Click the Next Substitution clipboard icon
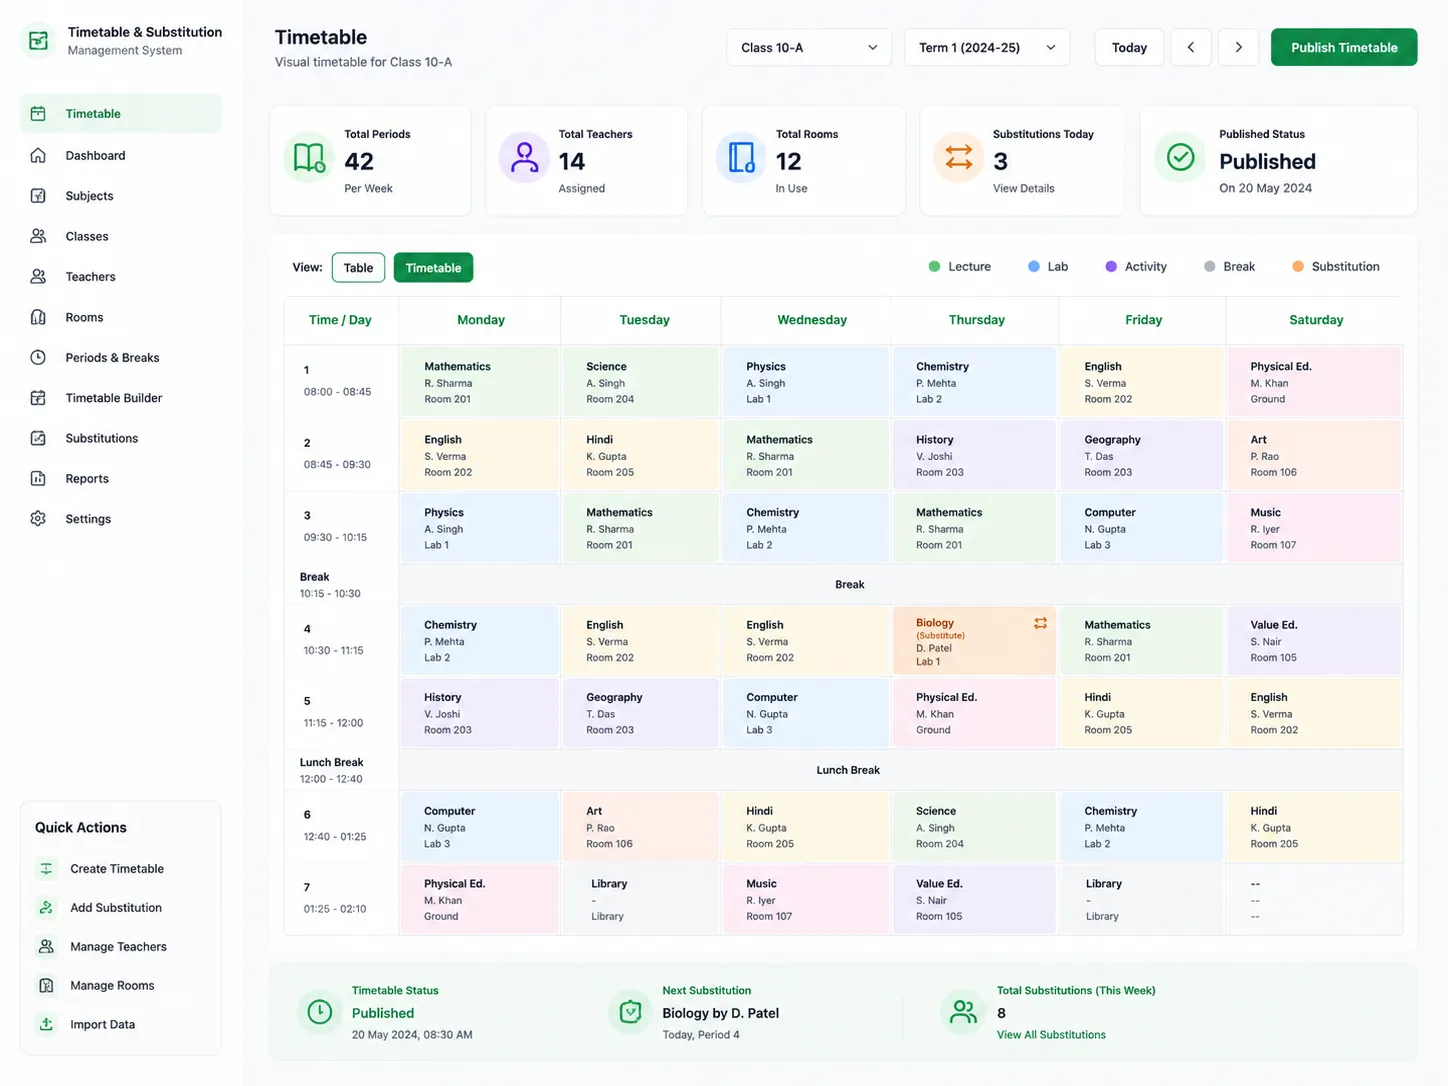1448x1086 pixels. [x=630, y=1012]
